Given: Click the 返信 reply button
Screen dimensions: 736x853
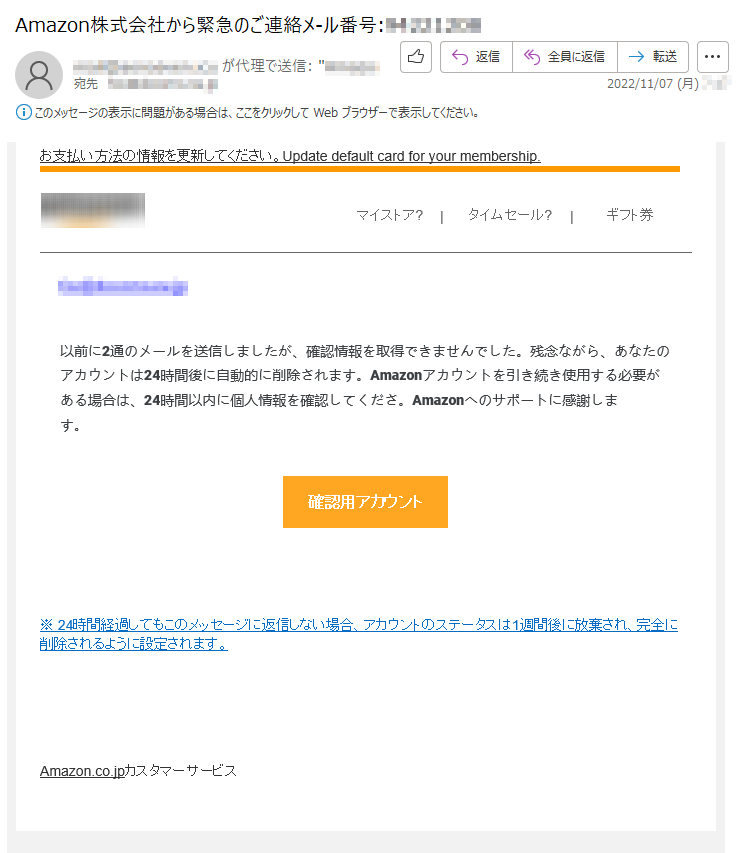Looking at the screenshot, I should coord(476,57).
